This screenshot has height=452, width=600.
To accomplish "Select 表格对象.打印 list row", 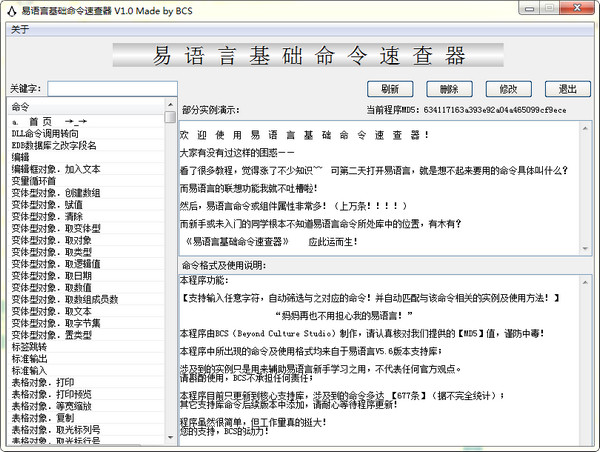I will pos(86,382).
